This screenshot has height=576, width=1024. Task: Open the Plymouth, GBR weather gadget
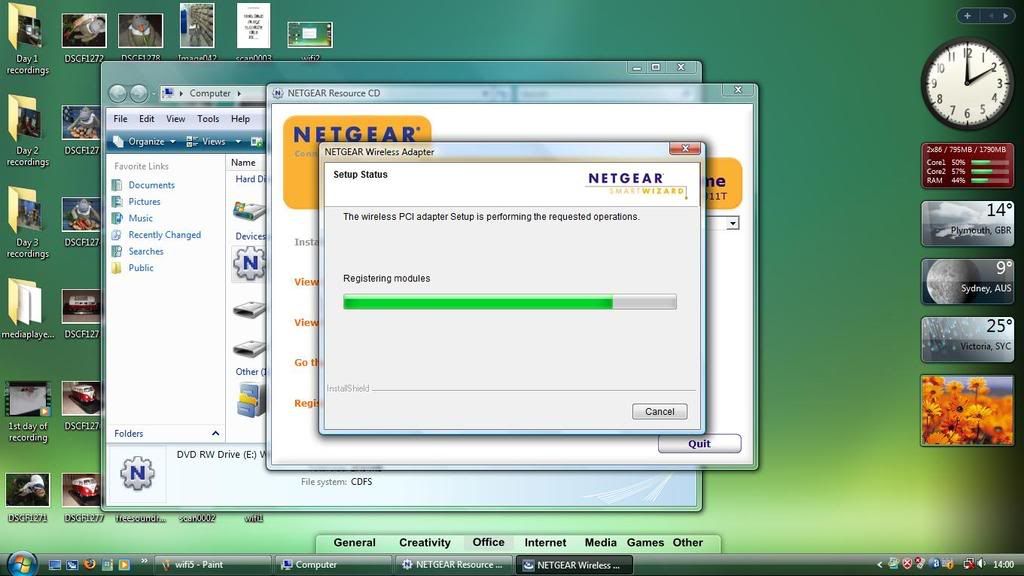(967, 223)
